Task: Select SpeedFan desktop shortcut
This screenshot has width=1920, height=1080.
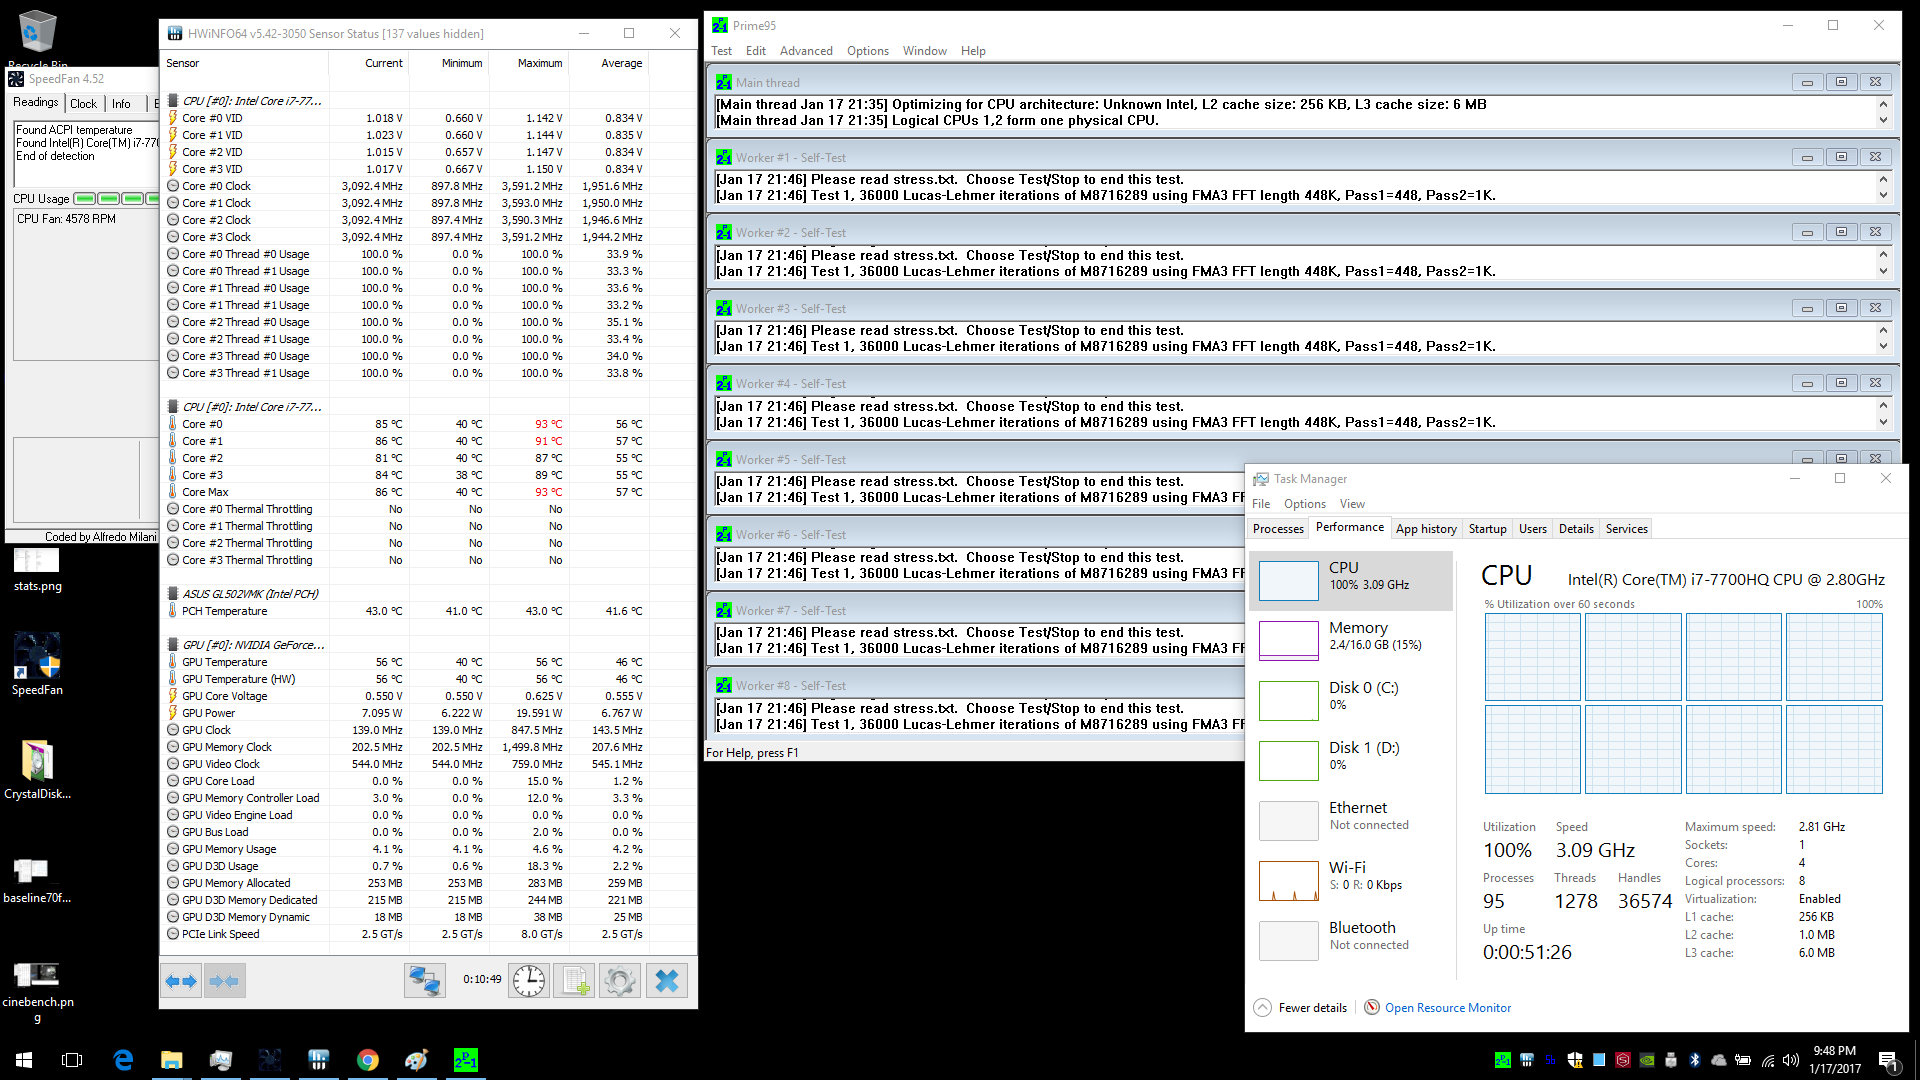Action: (37, 664)
